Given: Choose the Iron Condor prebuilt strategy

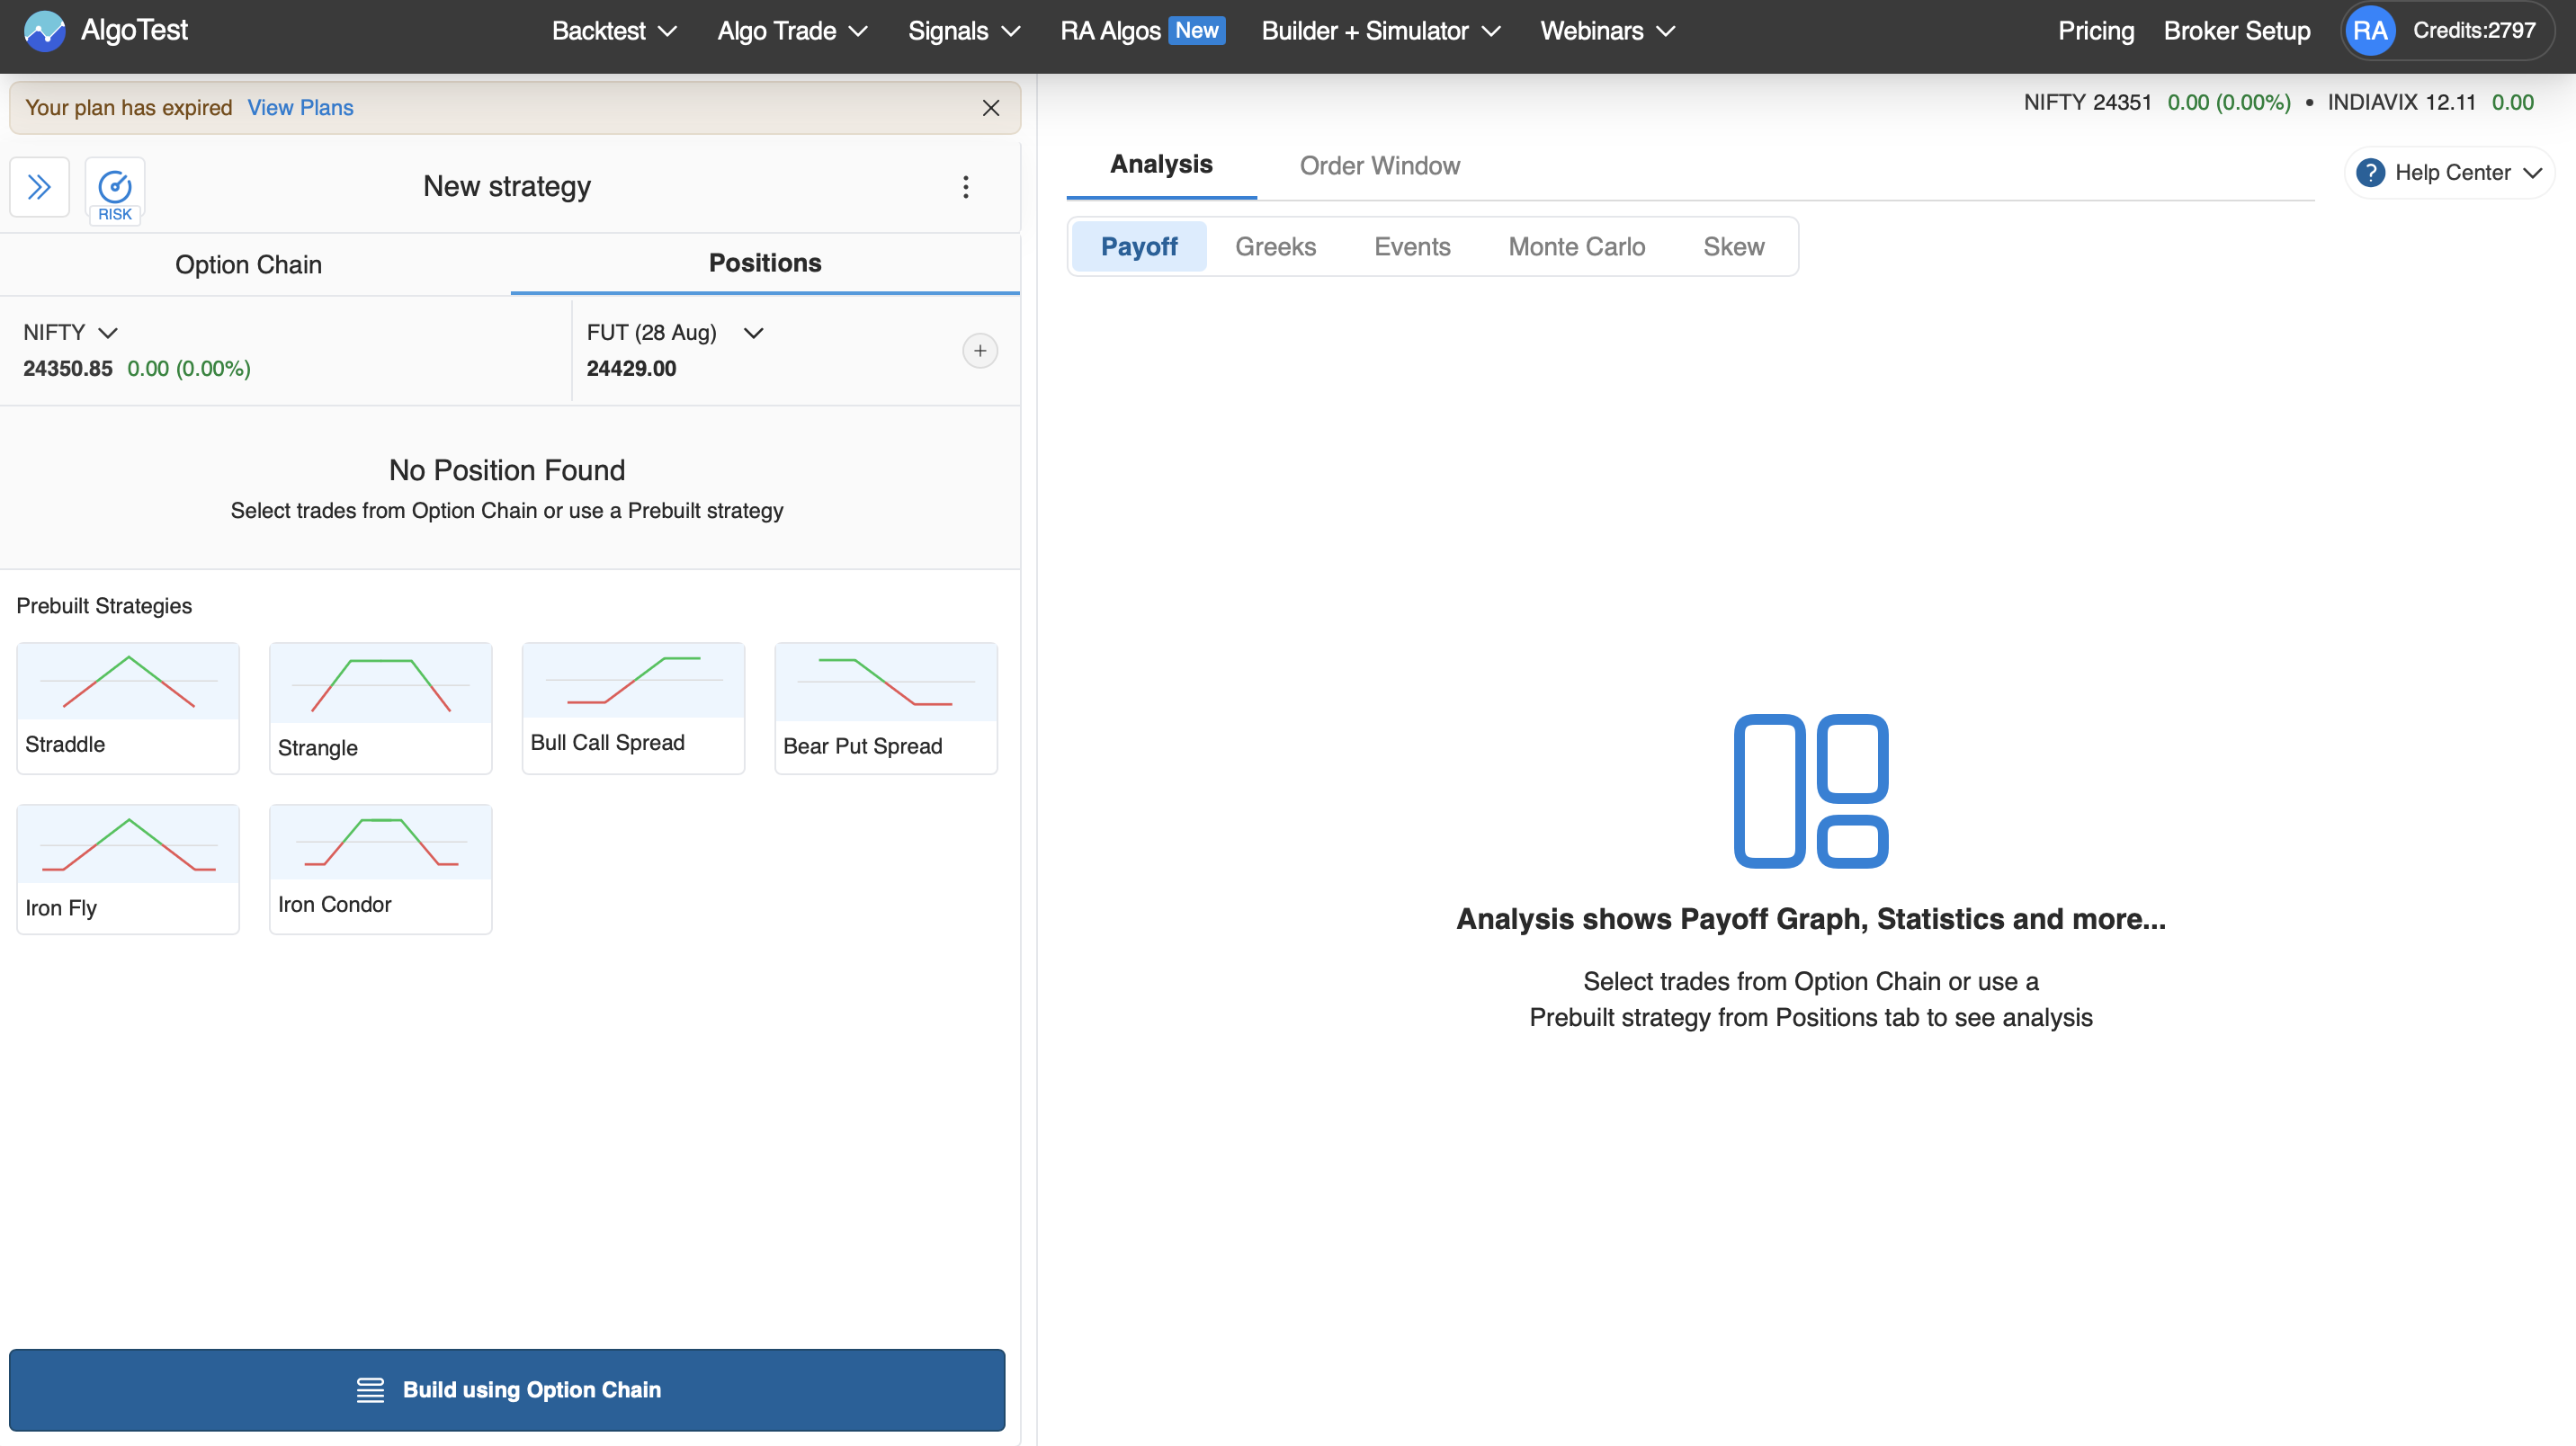Looking at the screenshot, I should click(x=380, y=868).
